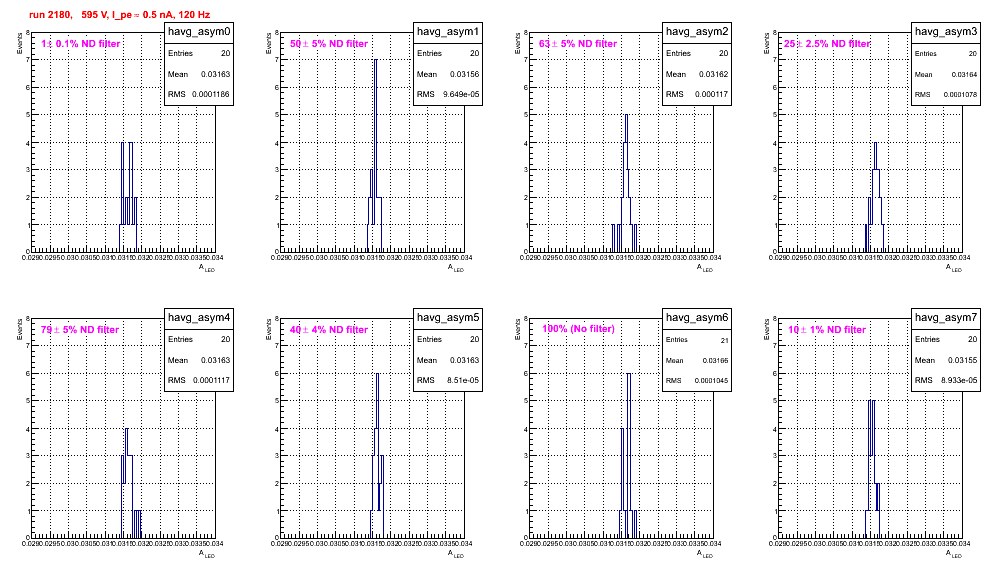
Task: Click RMS value 8.933e-05 in havg_asym7
Action: [x=959, y=380]
